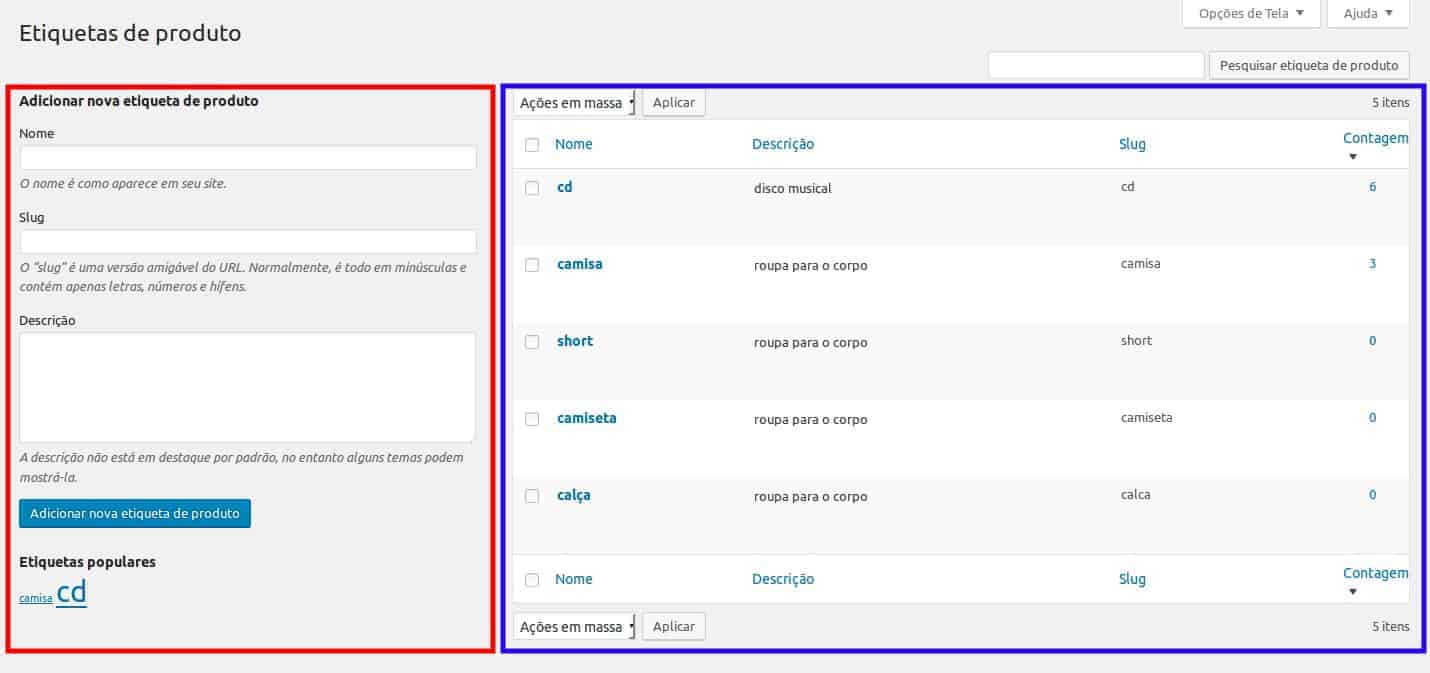The image size is (1430, 673).
Task: Click the camisa row description text
Action: point(811,266)
